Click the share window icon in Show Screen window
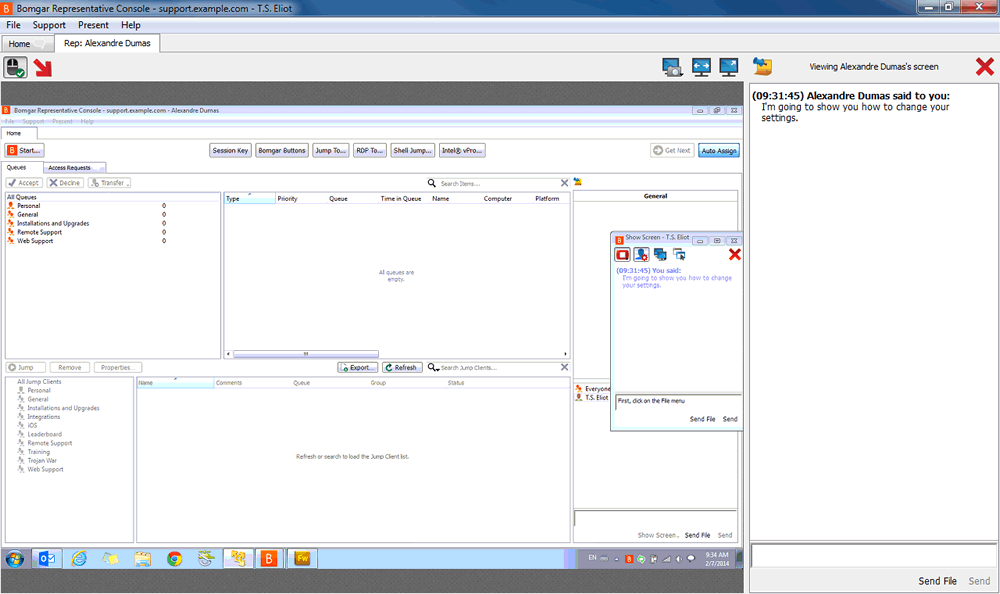This screenshot has height=594, width=1000. click(x=680, y=255)
